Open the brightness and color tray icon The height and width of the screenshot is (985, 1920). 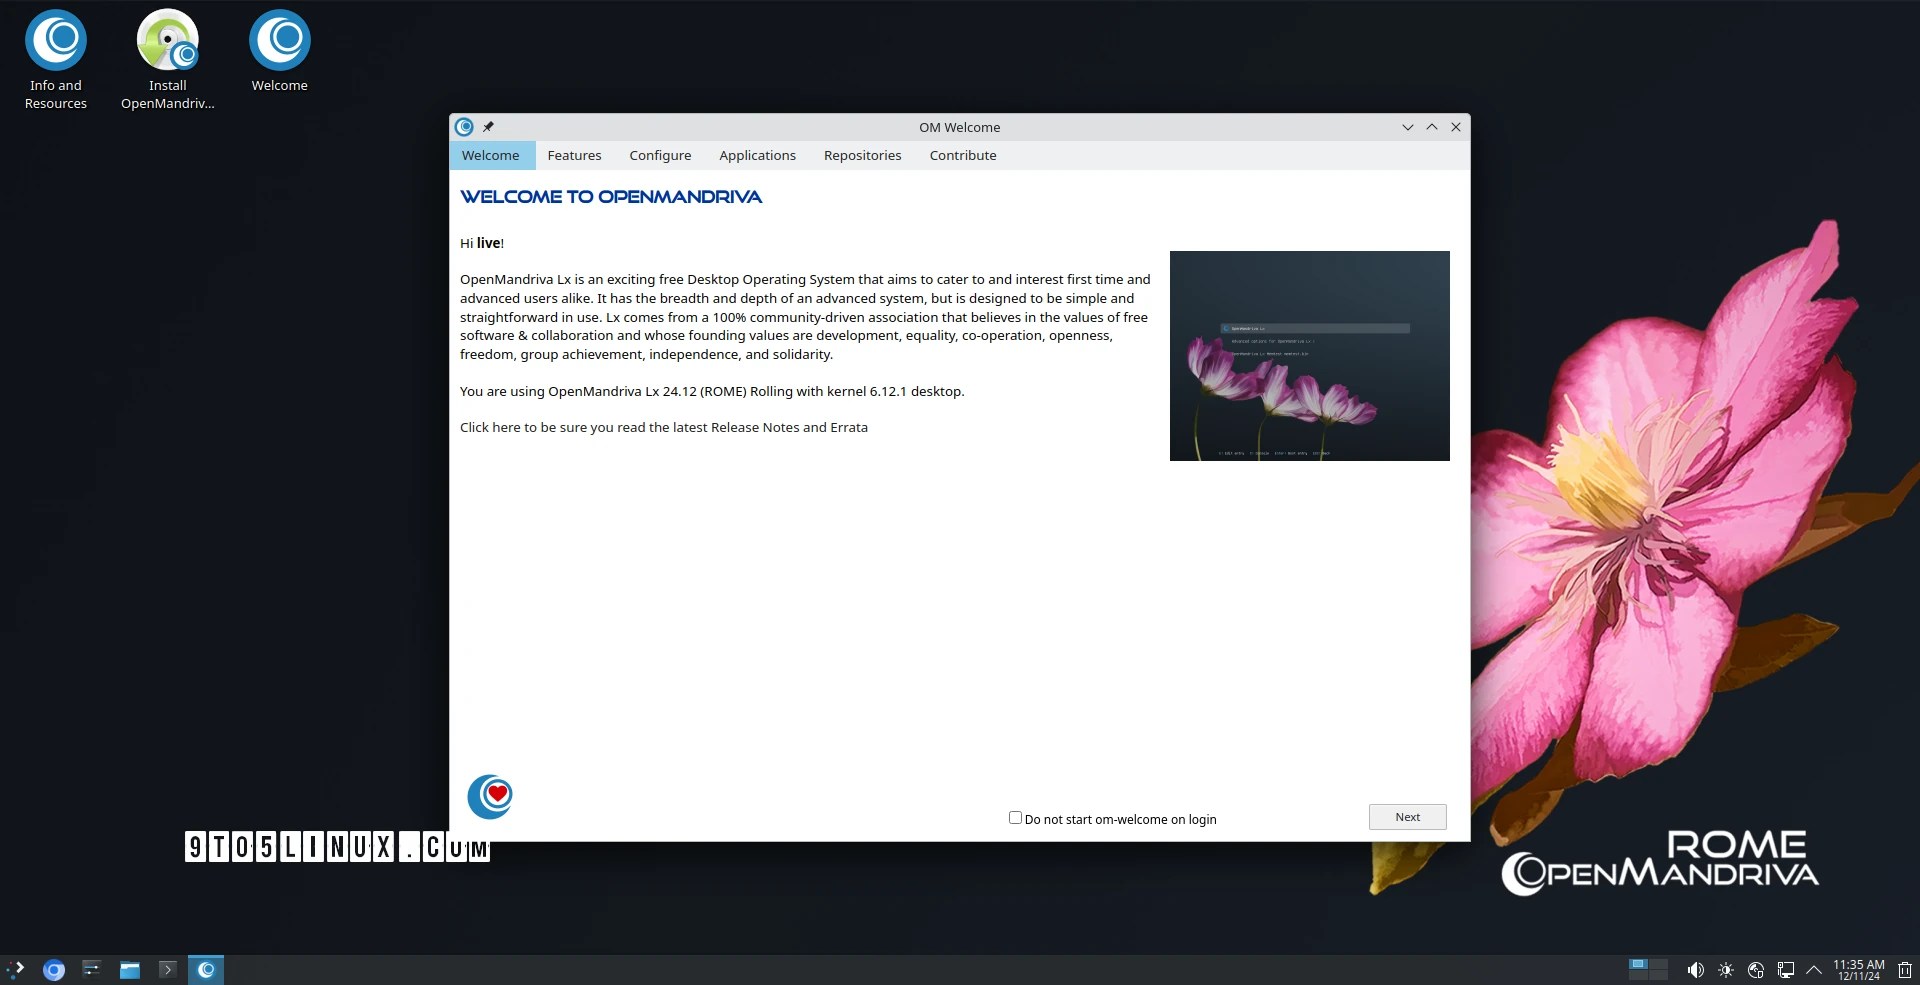tap(1726, 970)
